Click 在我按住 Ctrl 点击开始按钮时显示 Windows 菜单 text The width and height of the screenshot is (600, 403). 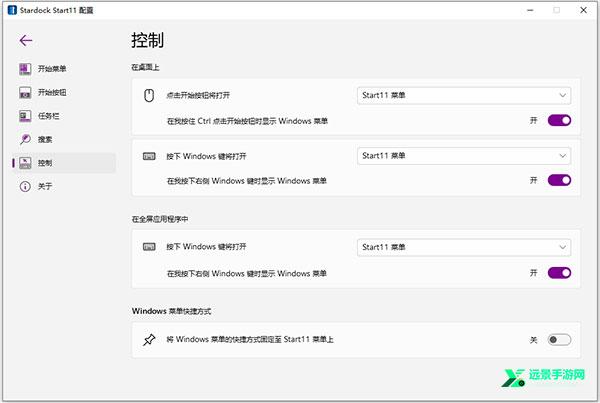pos(247,121)
